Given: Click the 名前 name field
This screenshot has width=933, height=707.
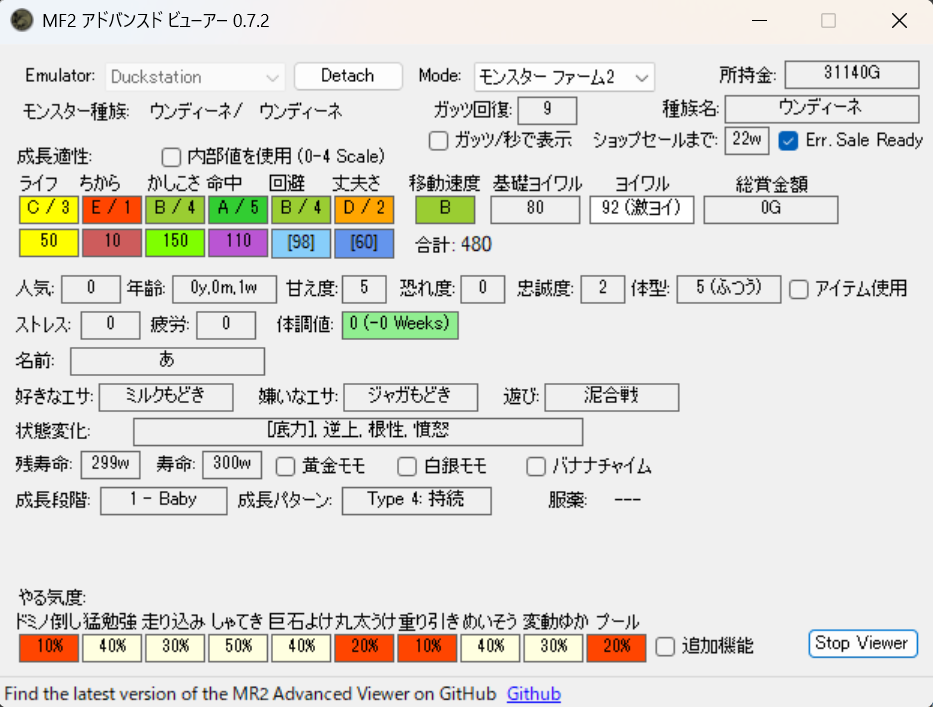Looking at the screenshot, I should tap(167, 361).
